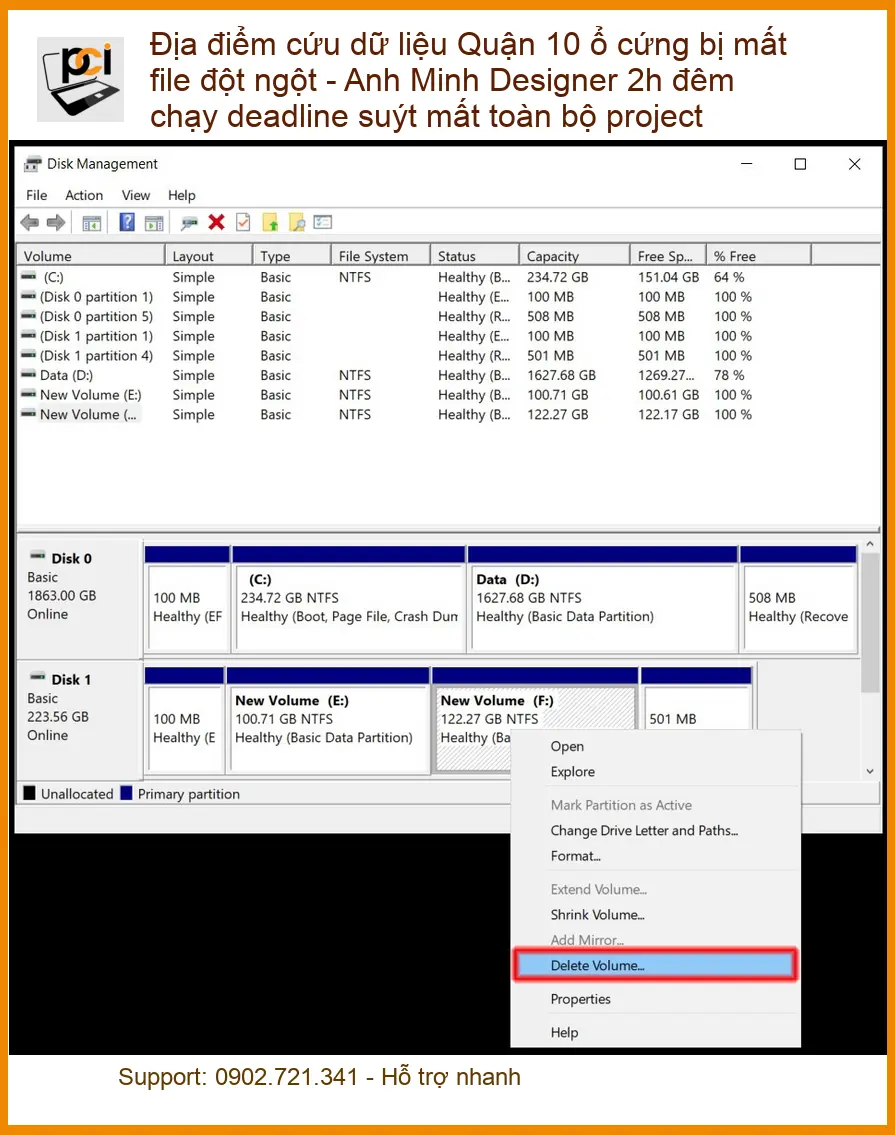Viewport: 895px width, 1135px height.
Task: Sort by the Capacity column header
Action: (575, 256)
